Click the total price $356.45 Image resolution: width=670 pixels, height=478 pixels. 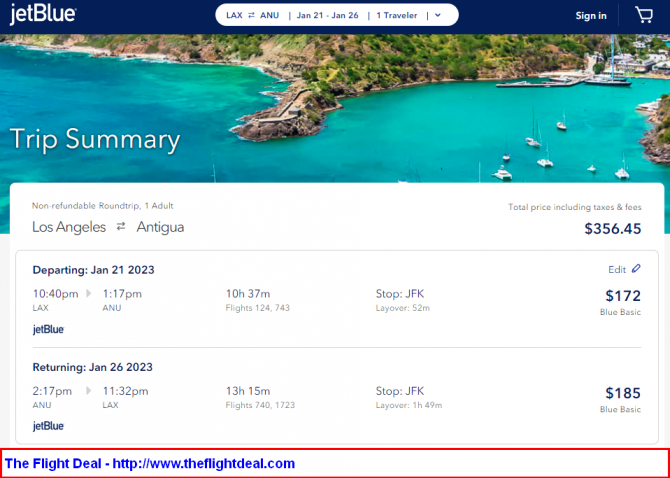click(x=613, y=229)
